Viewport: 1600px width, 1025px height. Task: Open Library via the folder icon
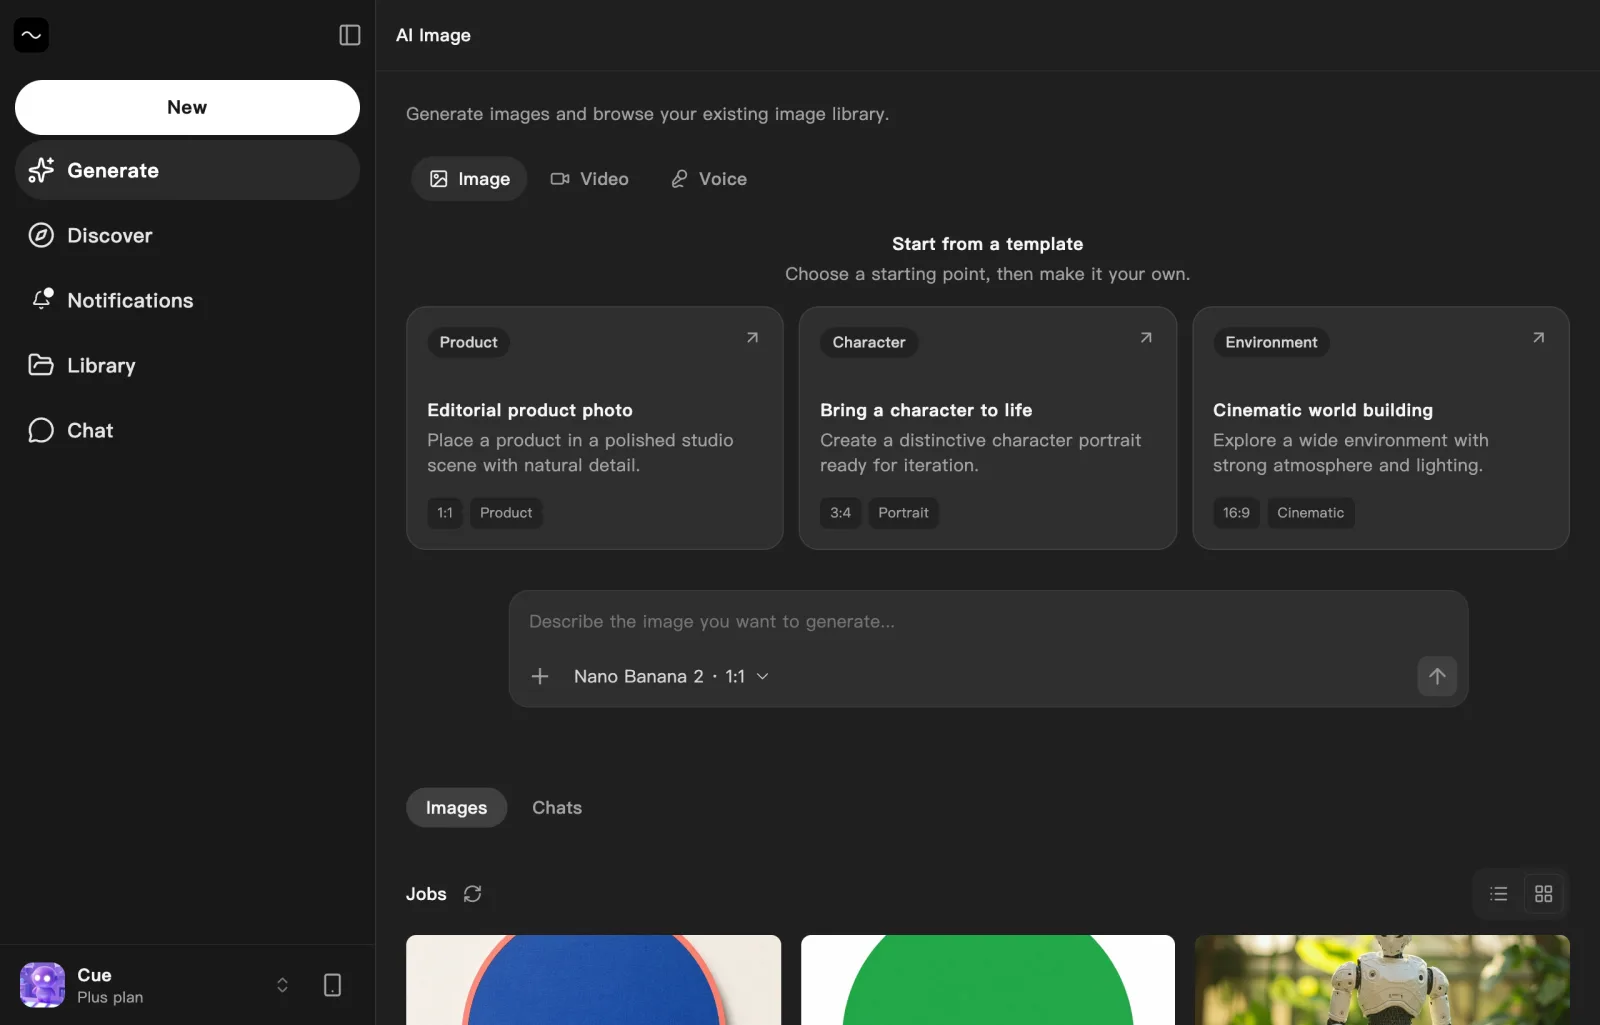click(41, 365)
